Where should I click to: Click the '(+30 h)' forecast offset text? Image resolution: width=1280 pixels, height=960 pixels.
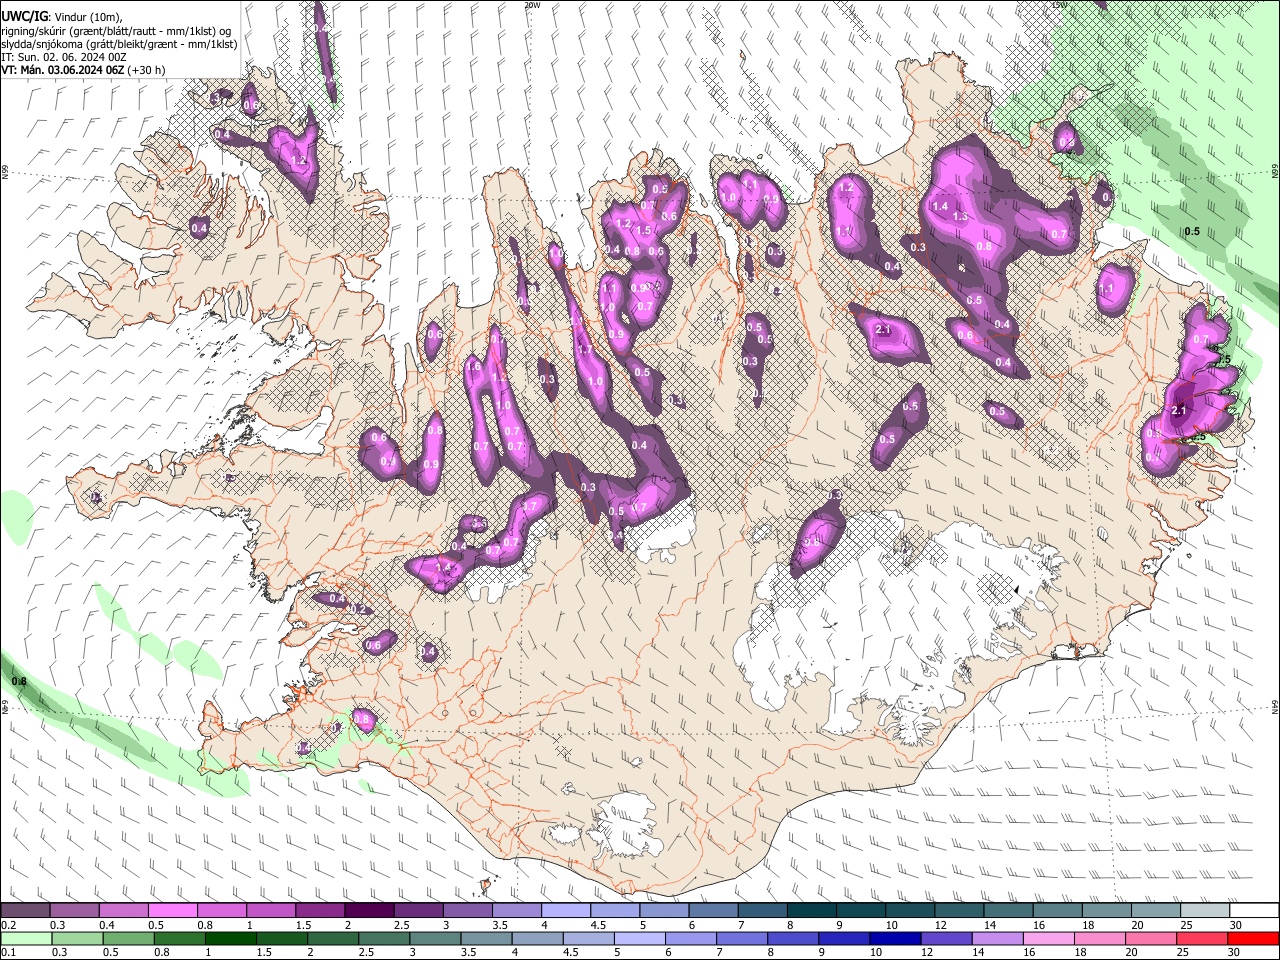(146, 70)
